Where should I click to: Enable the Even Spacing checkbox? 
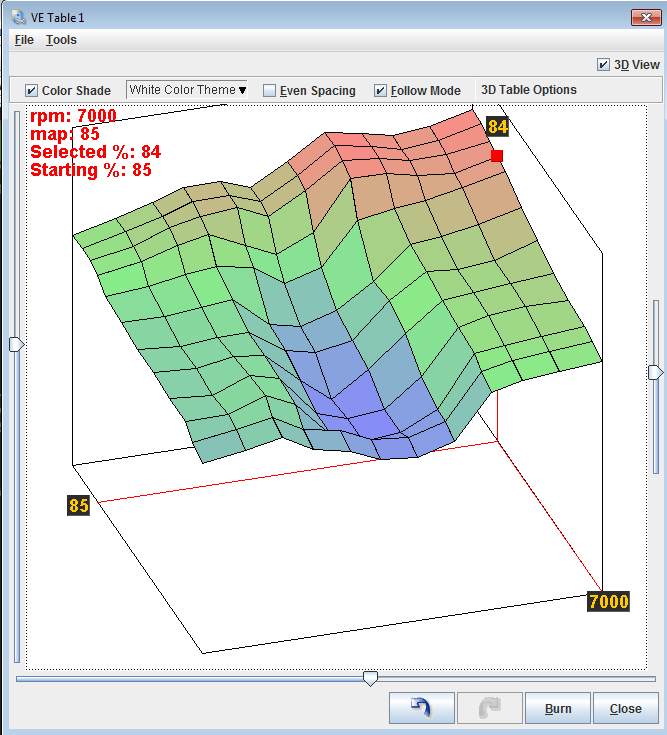270,90
